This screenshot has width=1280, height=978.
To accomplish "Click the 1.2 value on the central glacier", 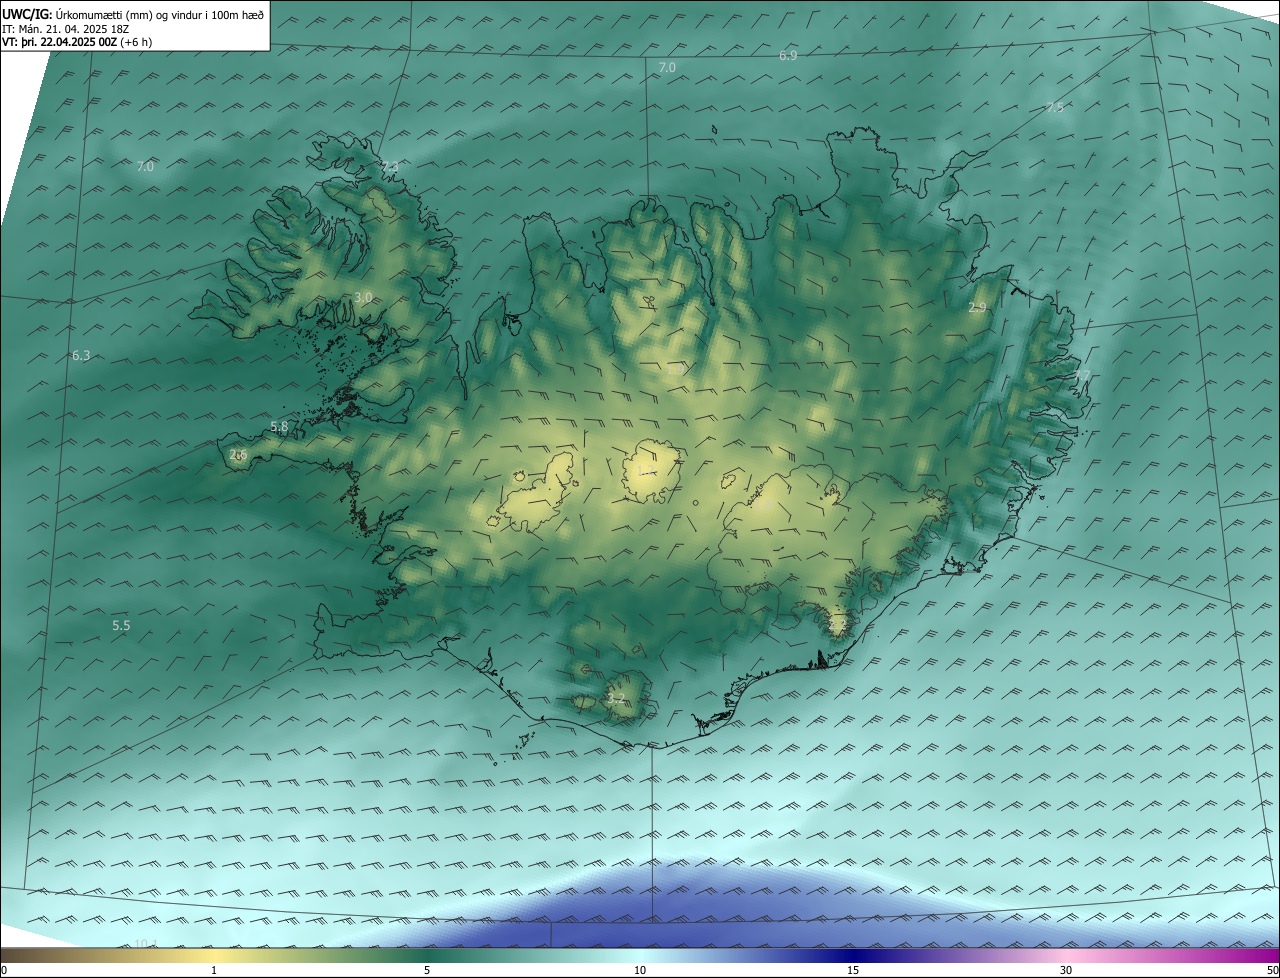I will (645, 472).
